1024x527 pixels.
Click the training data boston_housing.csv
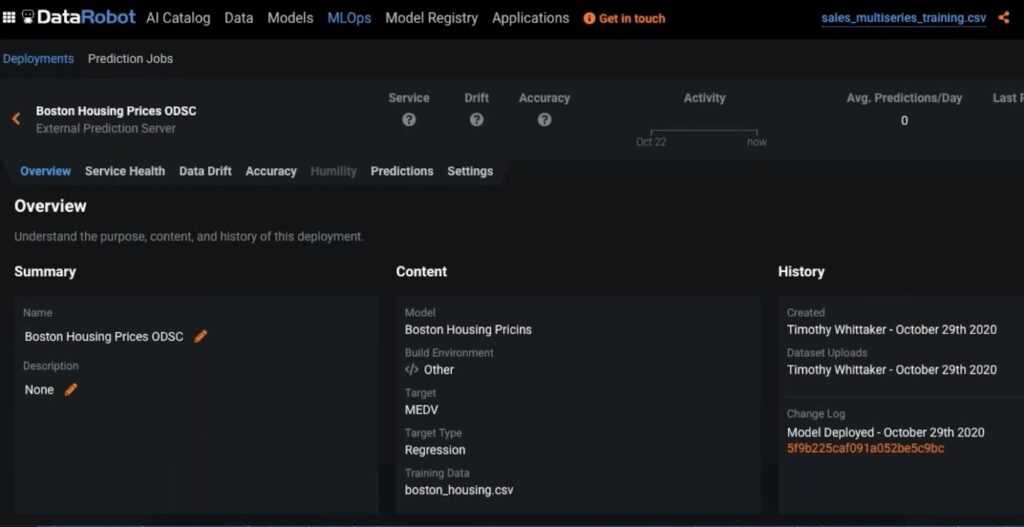coord(459,490)
